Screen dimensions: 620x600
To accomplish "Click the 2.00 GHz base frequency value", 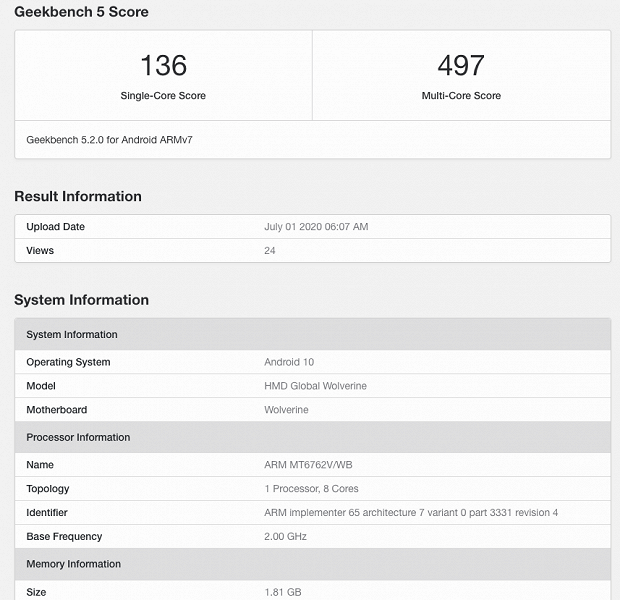I will [x=286, y=537].
